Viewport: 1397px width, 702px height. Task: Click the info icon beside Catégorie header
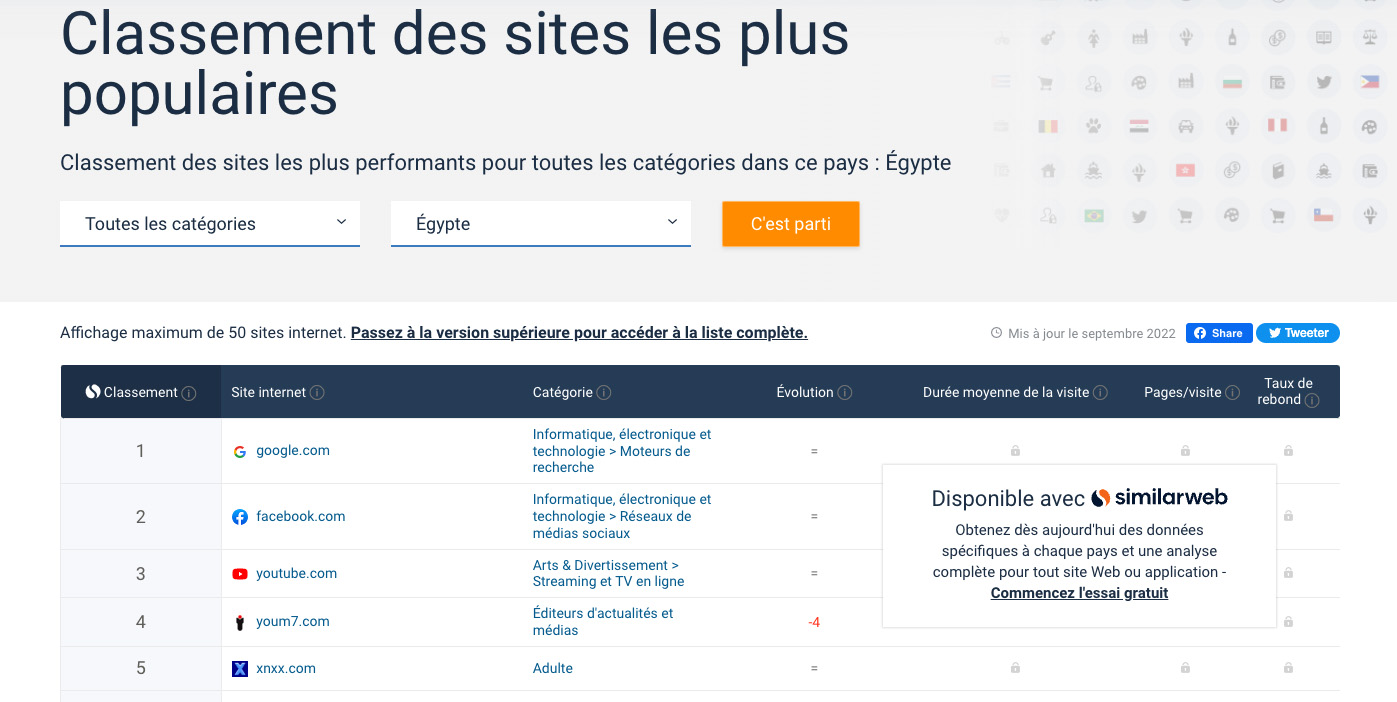coord(604,393)
